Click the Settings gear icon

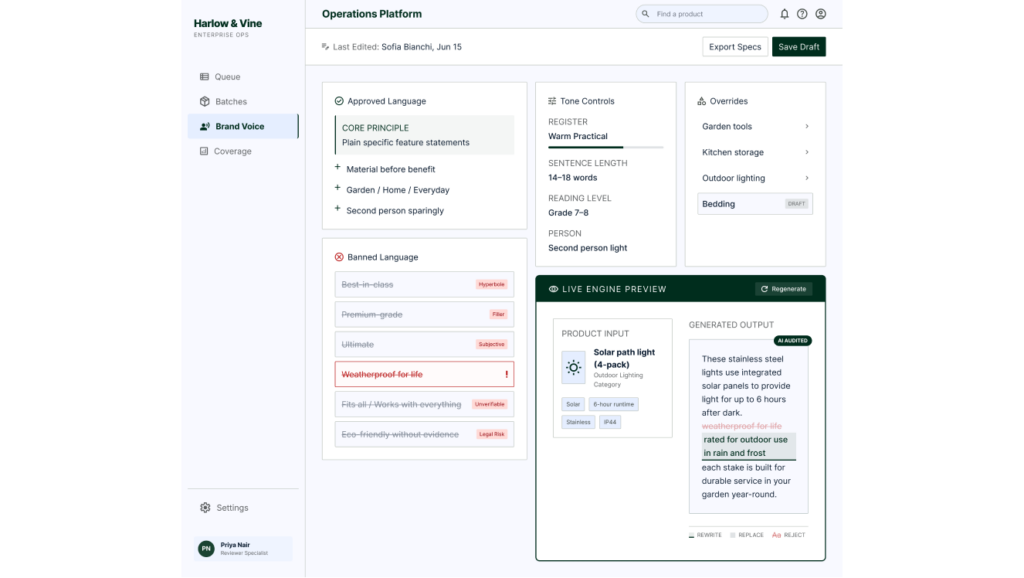tap(205, 507)
